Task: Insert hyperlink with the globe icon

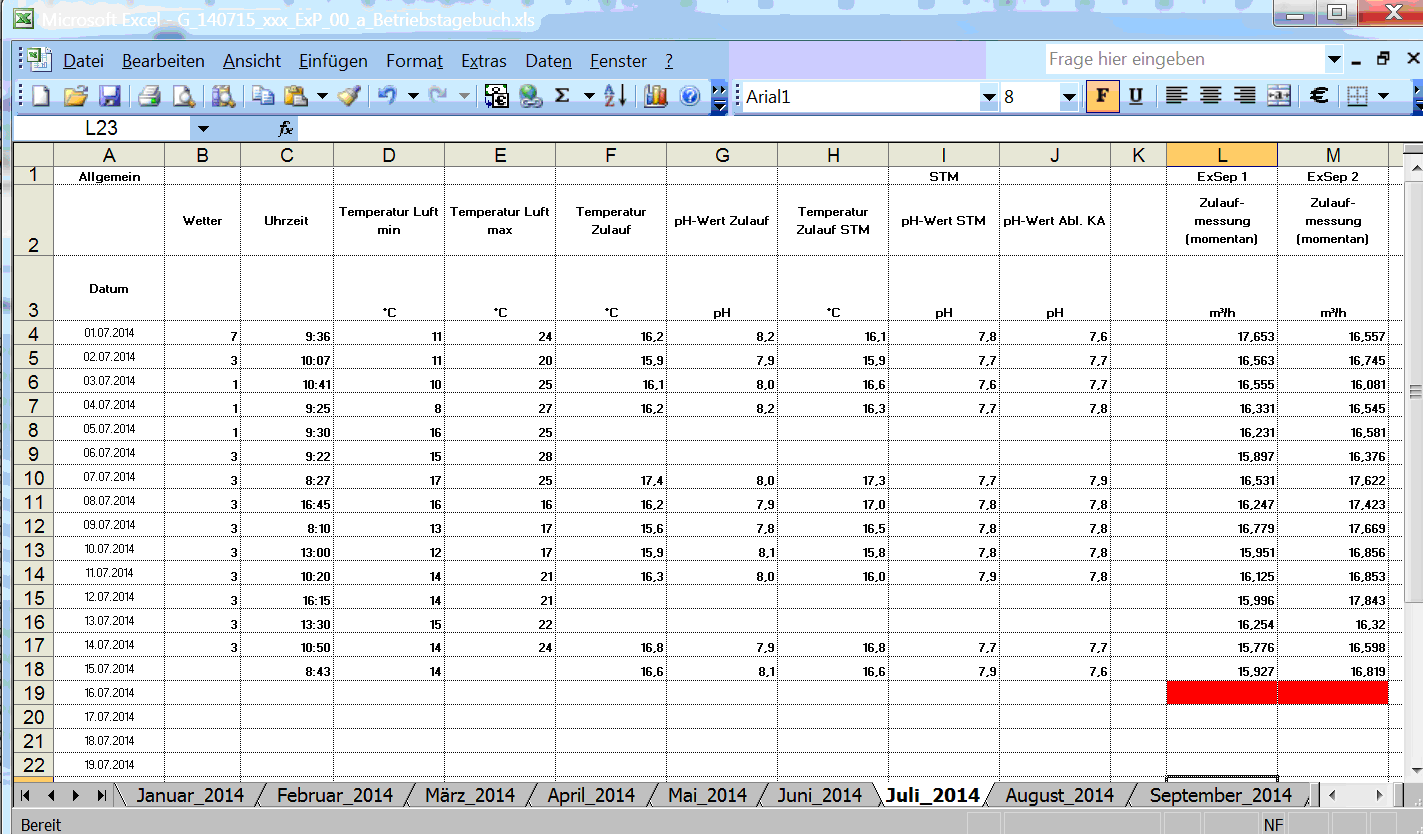Action: tap(529, 96)
